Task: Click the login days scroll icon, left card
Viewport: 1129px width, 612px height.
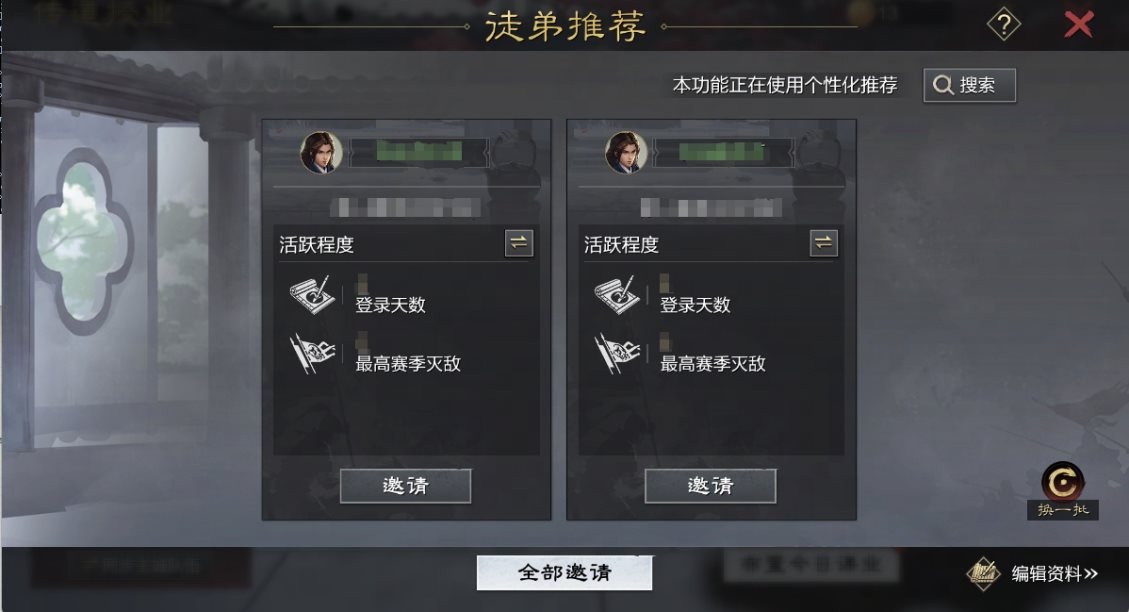Action: 312,294
